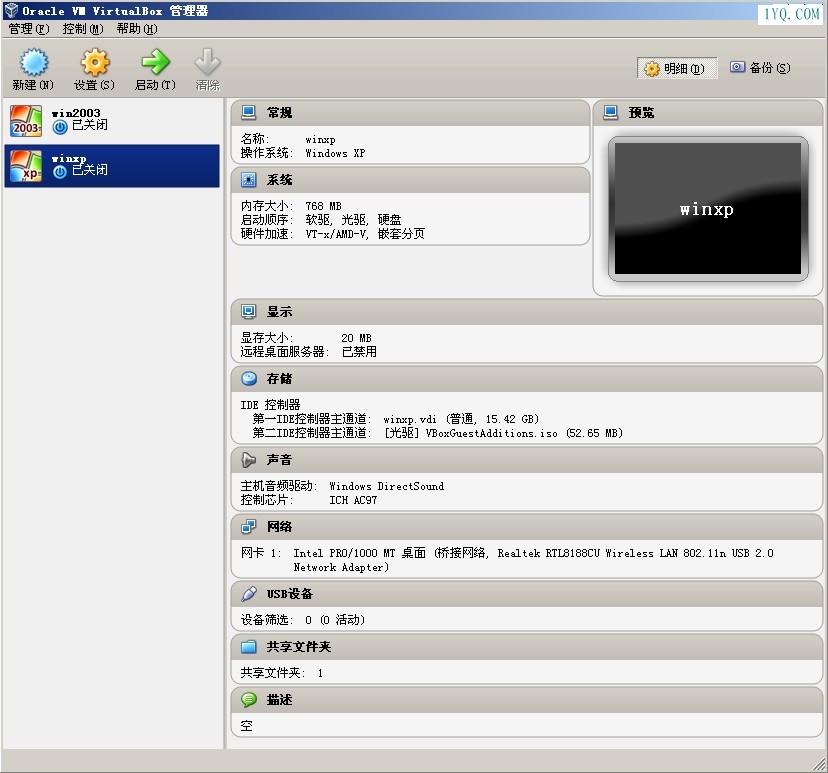Click the 常规 (General) section icon
Image resolution: width=828 pixels, height=773 pixels.
point(249,112)
